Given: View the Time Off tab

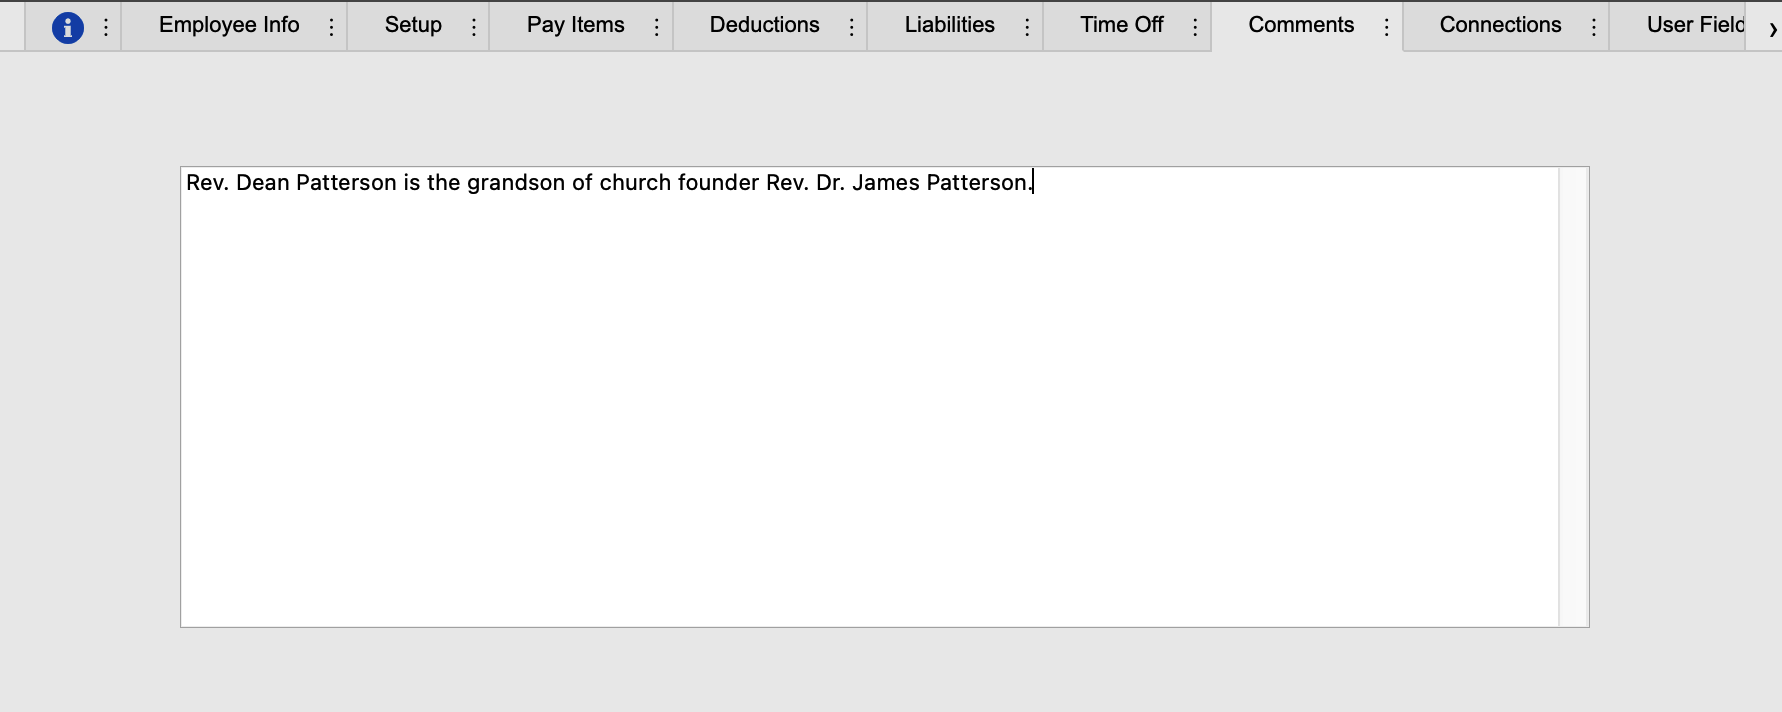Looking at the screenshot, I should tap(1121, 25).
